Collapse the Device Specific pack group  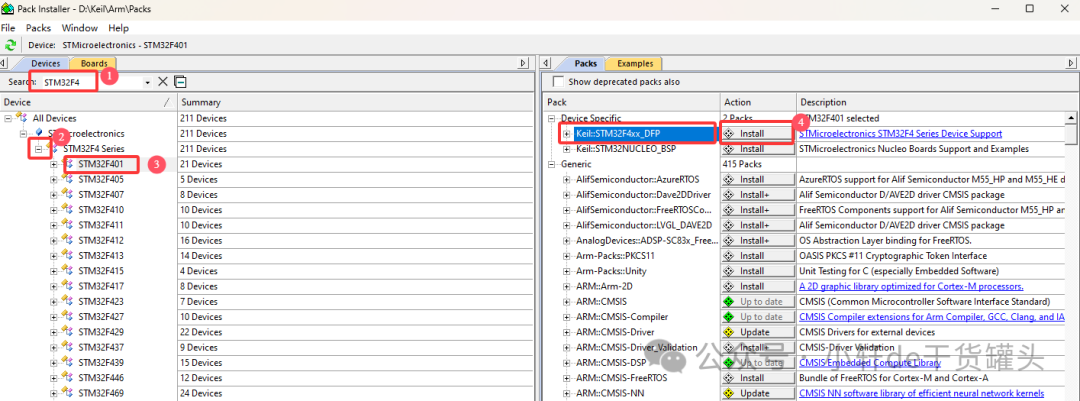point(552,119)
